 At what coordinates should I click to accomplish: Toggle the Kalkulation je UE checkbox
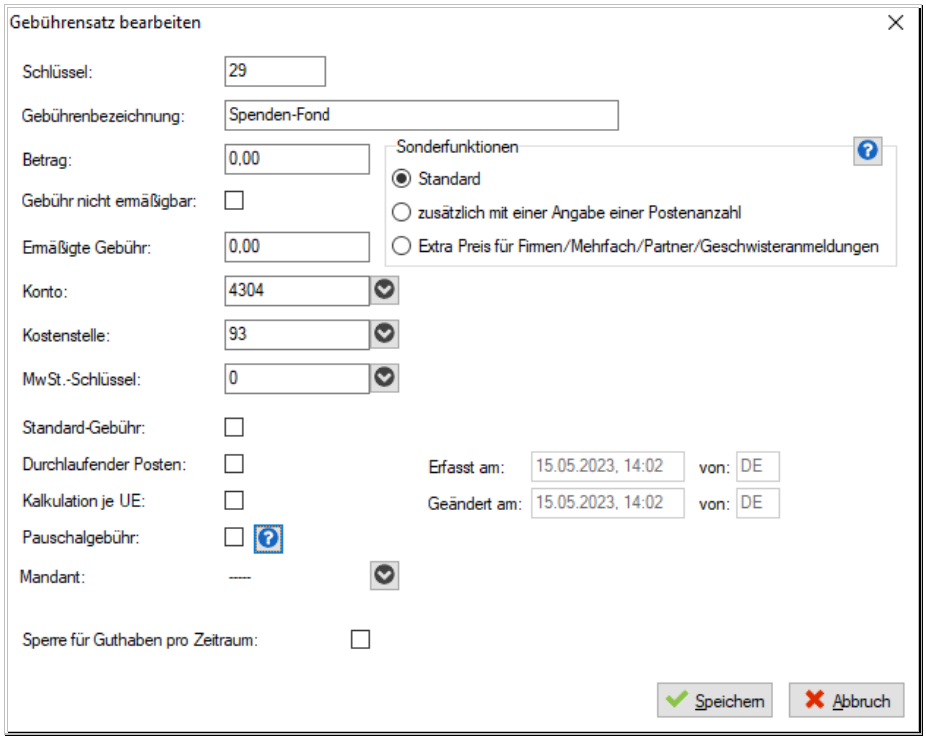tap(234, 500)
